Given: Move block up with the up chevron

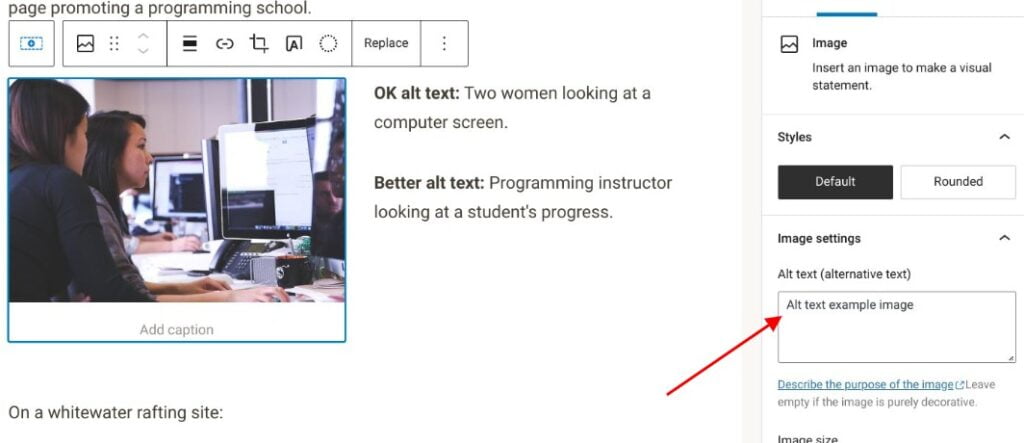Looking at the screenshot, I should (143, 35).
